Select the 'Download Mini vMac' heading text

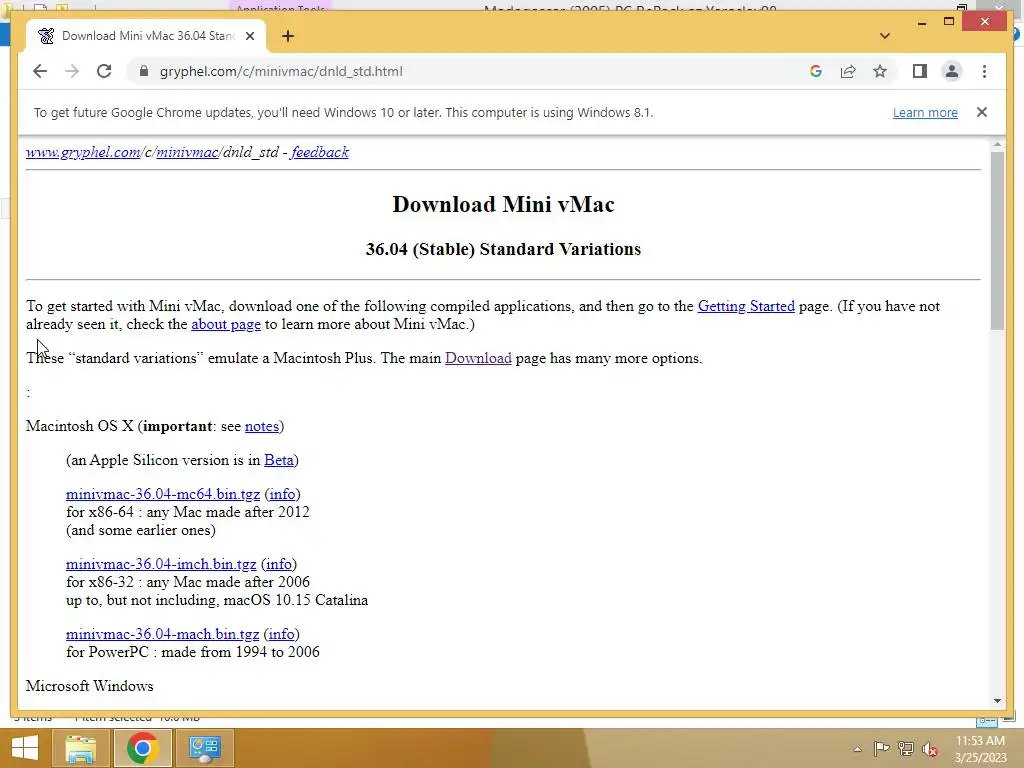click(503, 204)
